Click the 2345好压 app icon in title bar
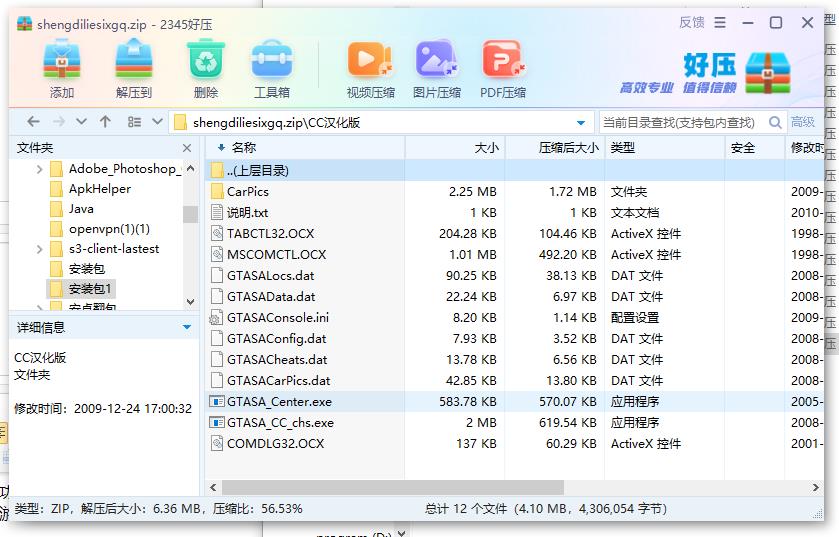 (x=25, y=24)
